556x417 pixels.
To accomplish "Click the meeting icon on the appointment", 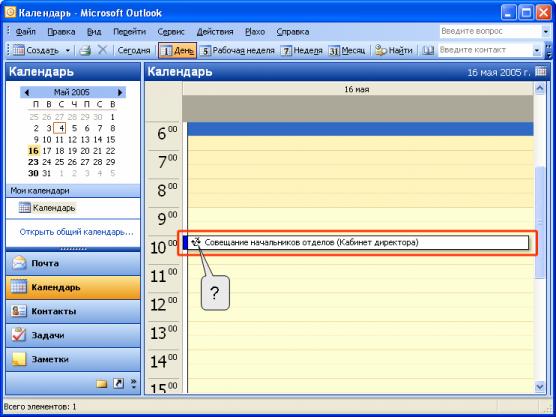I will (x=196, y=242).
